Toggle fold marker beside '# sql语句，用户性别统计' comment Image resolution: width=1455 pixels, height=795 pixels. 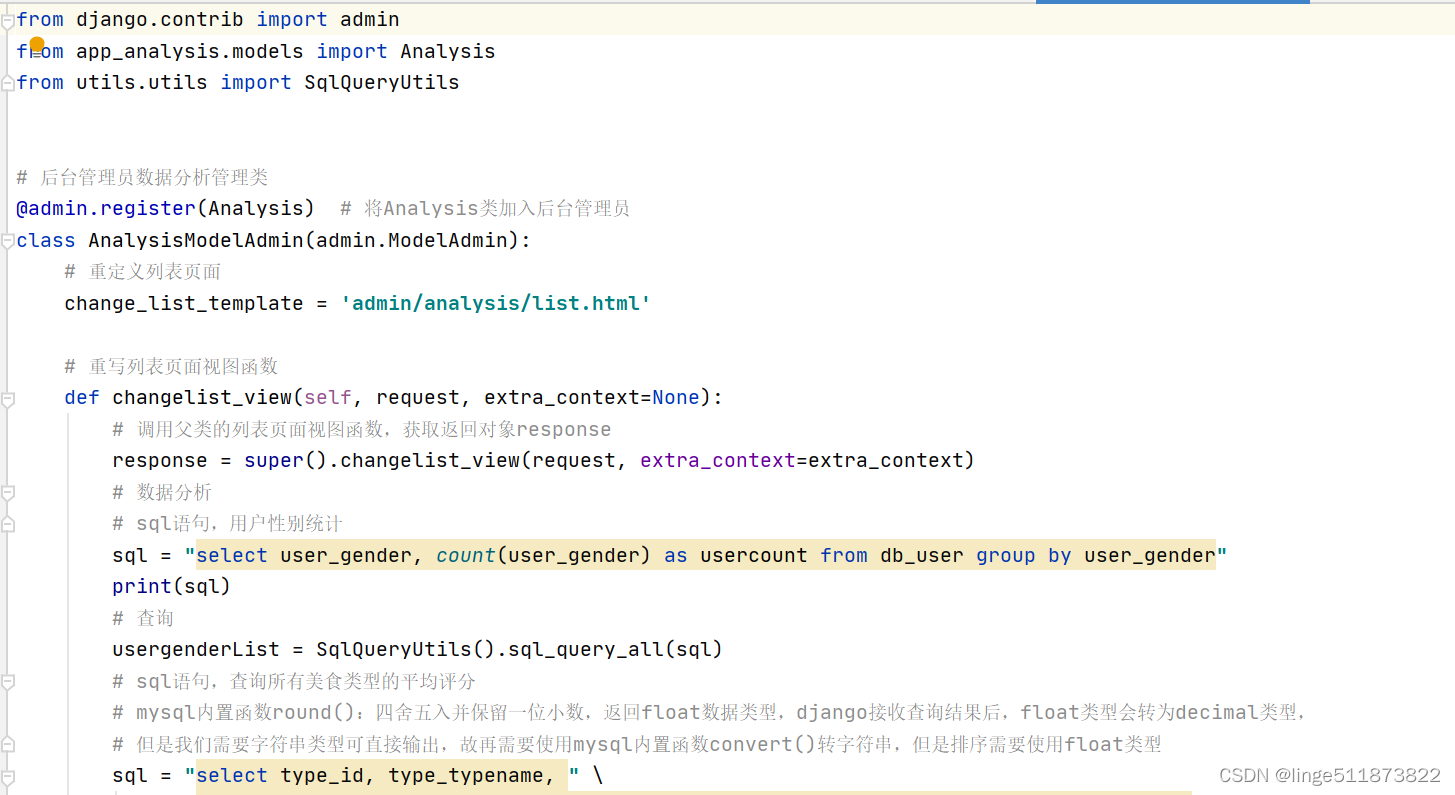coord(8,524)
